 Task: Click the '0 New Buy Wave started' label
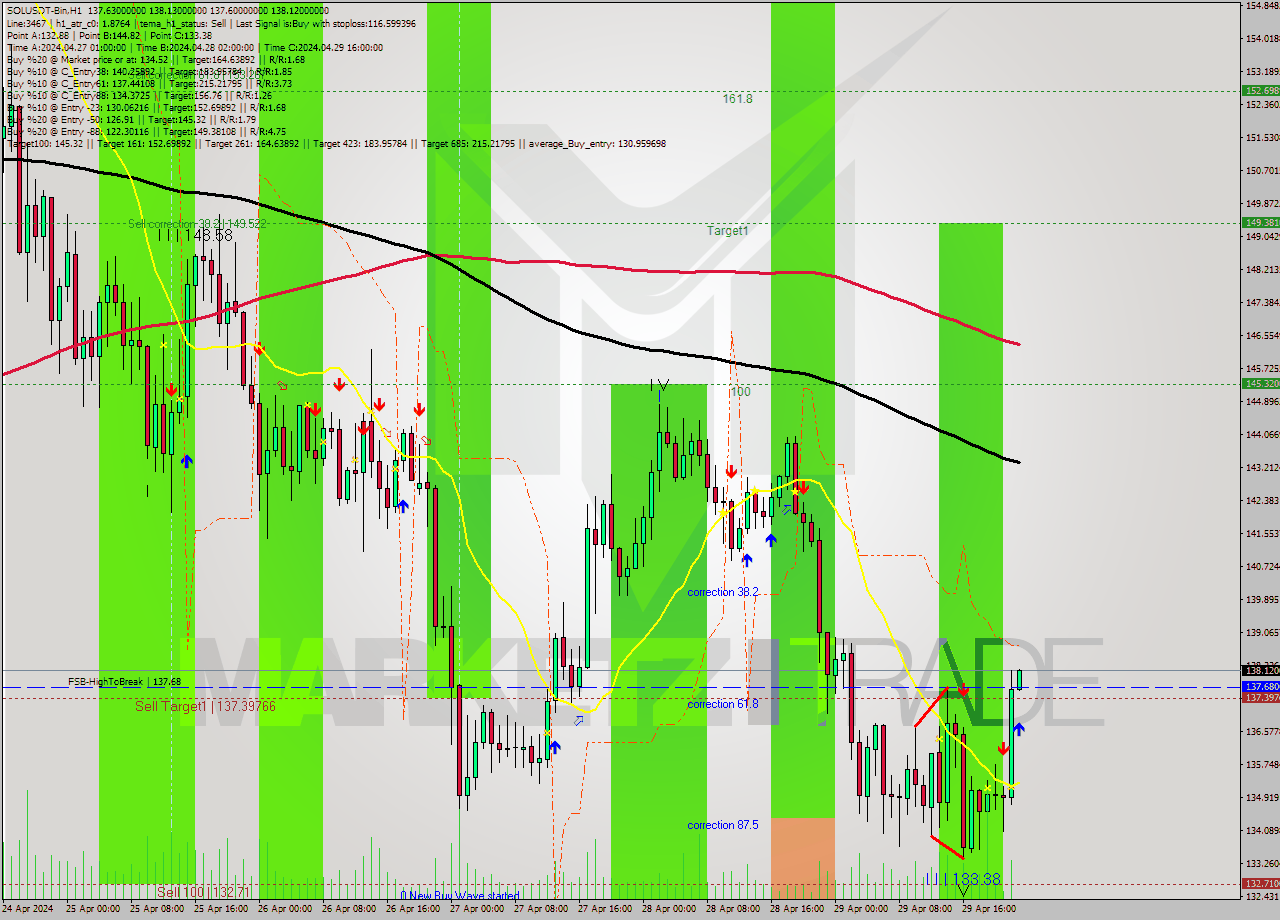tap(460, 895)
